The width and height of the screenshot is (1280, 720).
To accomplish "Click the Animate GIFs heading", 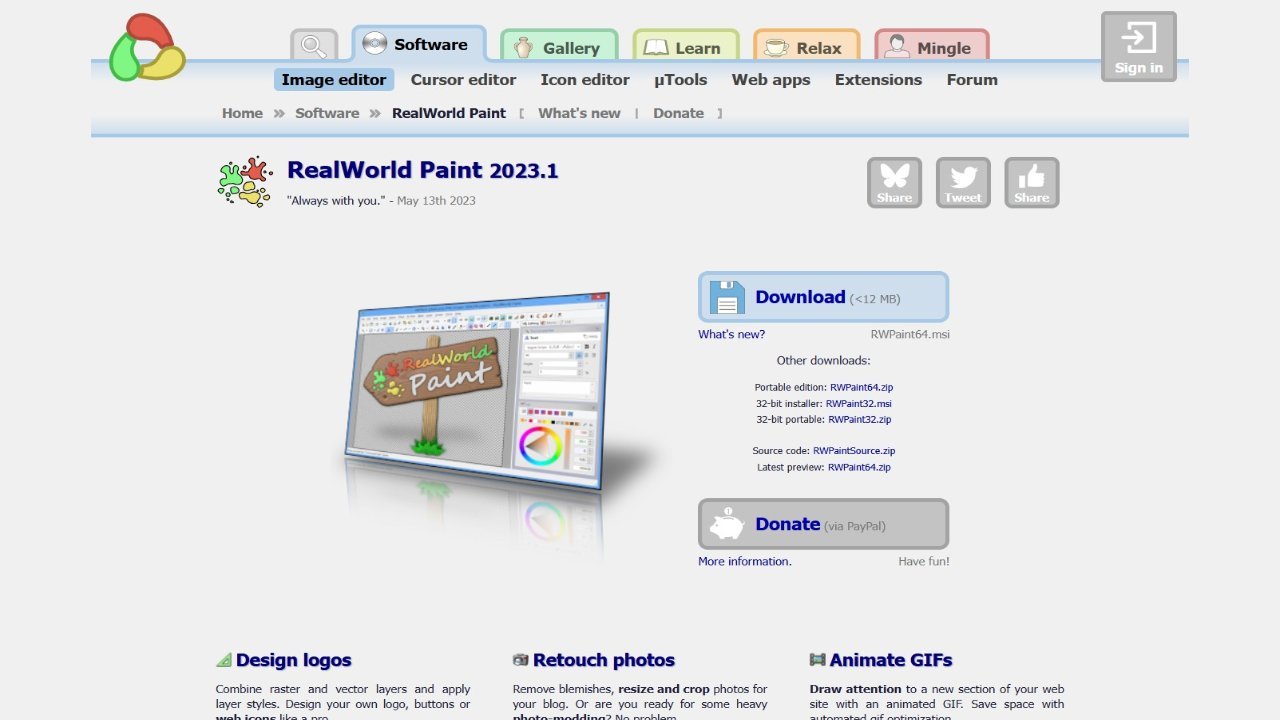I will [891, 660].
